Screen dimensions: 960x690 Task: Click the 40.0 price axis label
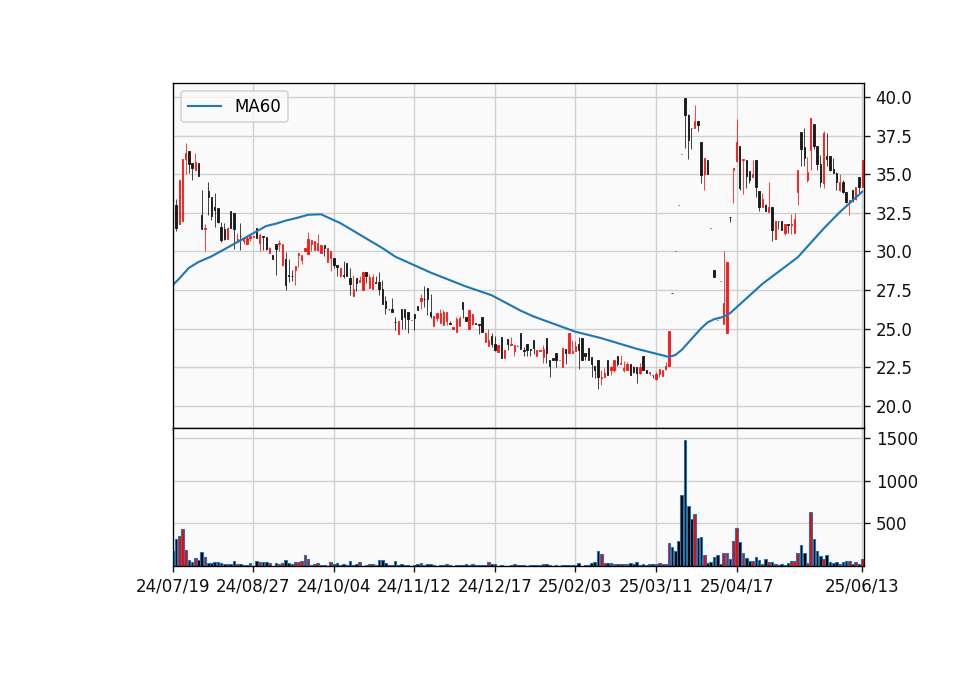tap(894, 98)
